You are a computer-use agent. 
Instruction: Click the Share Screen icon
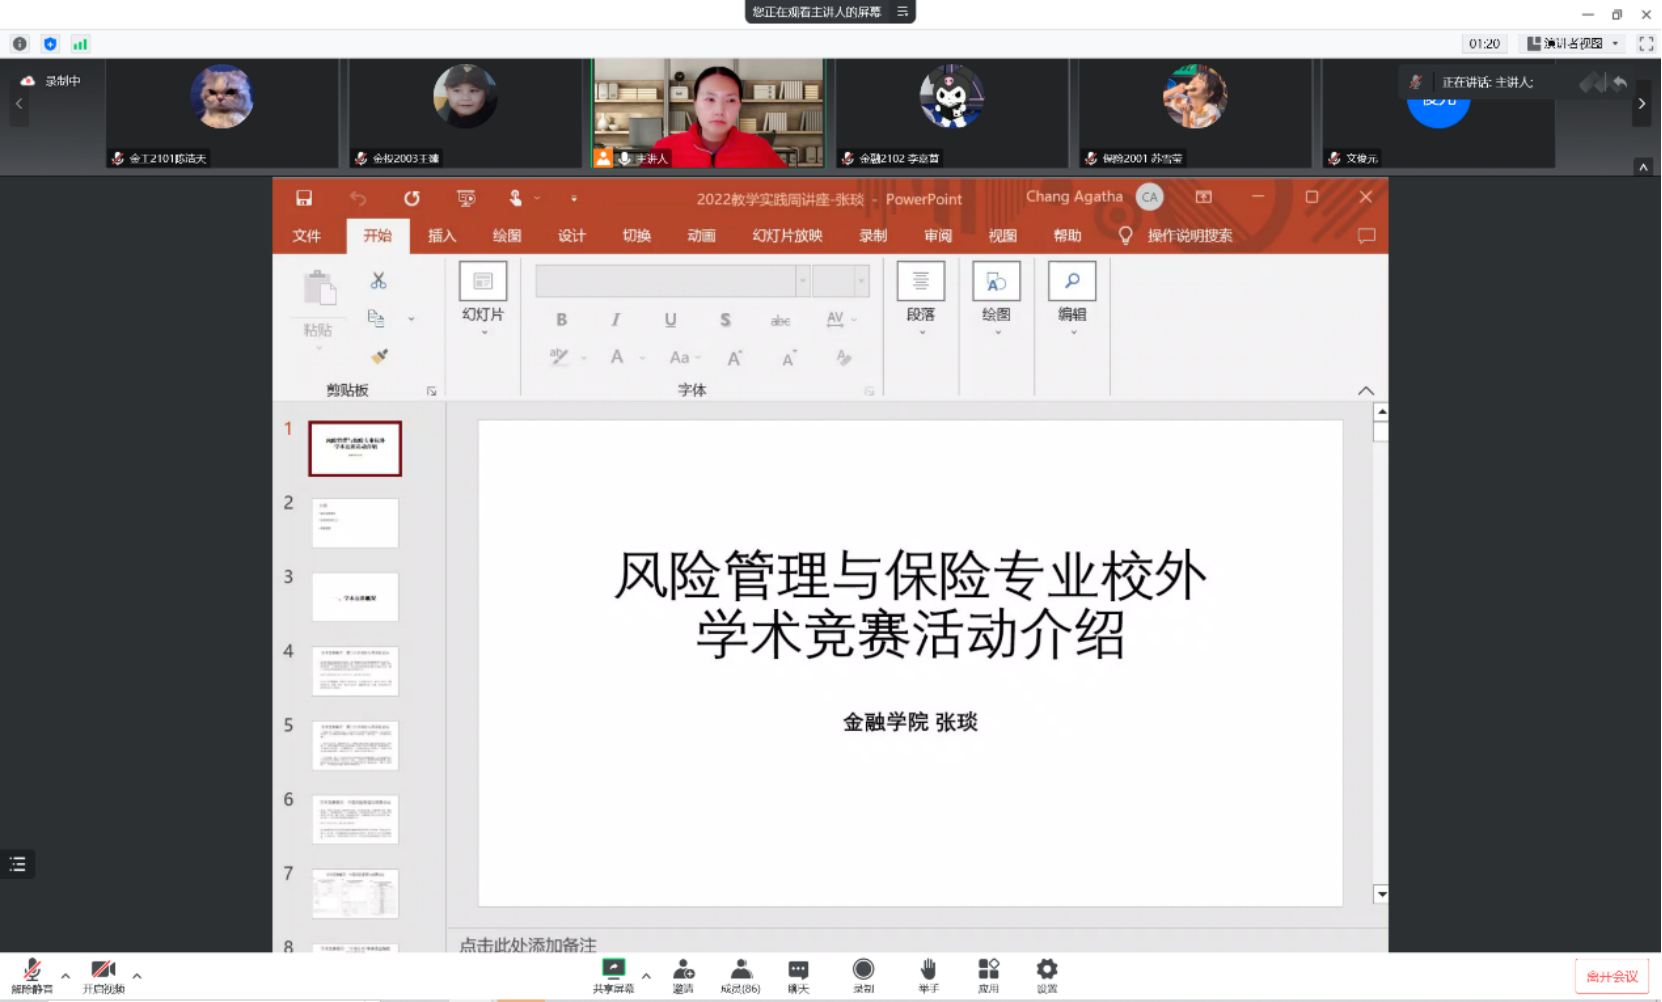point(613,975)
